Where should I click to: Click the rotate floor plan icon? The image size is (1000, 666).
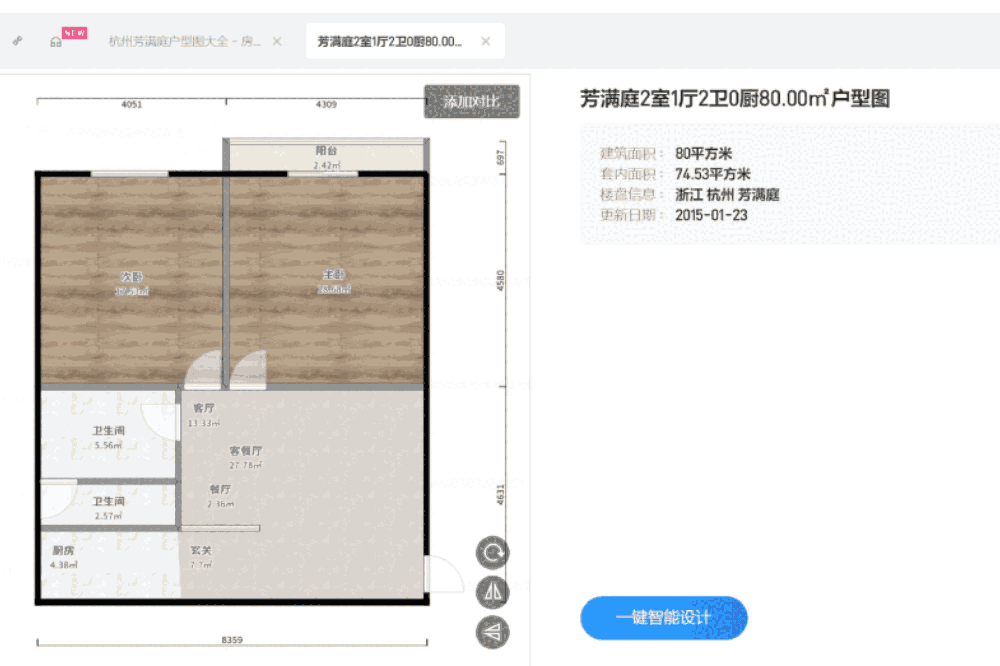click(x=490, y=553)
